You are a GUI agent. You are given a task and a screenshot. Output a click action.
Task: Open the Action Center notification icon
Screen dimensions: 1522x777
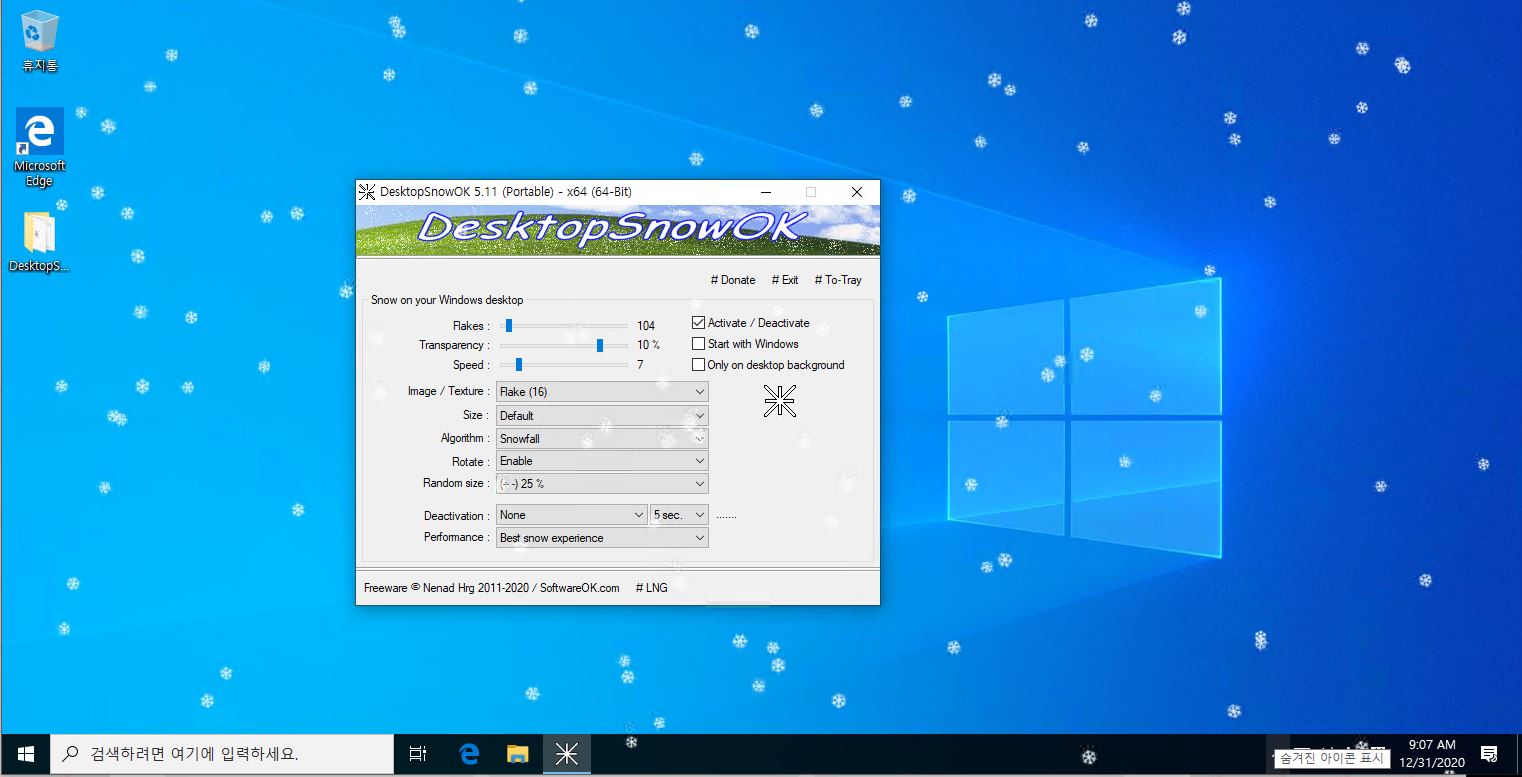coord(1488,754)
